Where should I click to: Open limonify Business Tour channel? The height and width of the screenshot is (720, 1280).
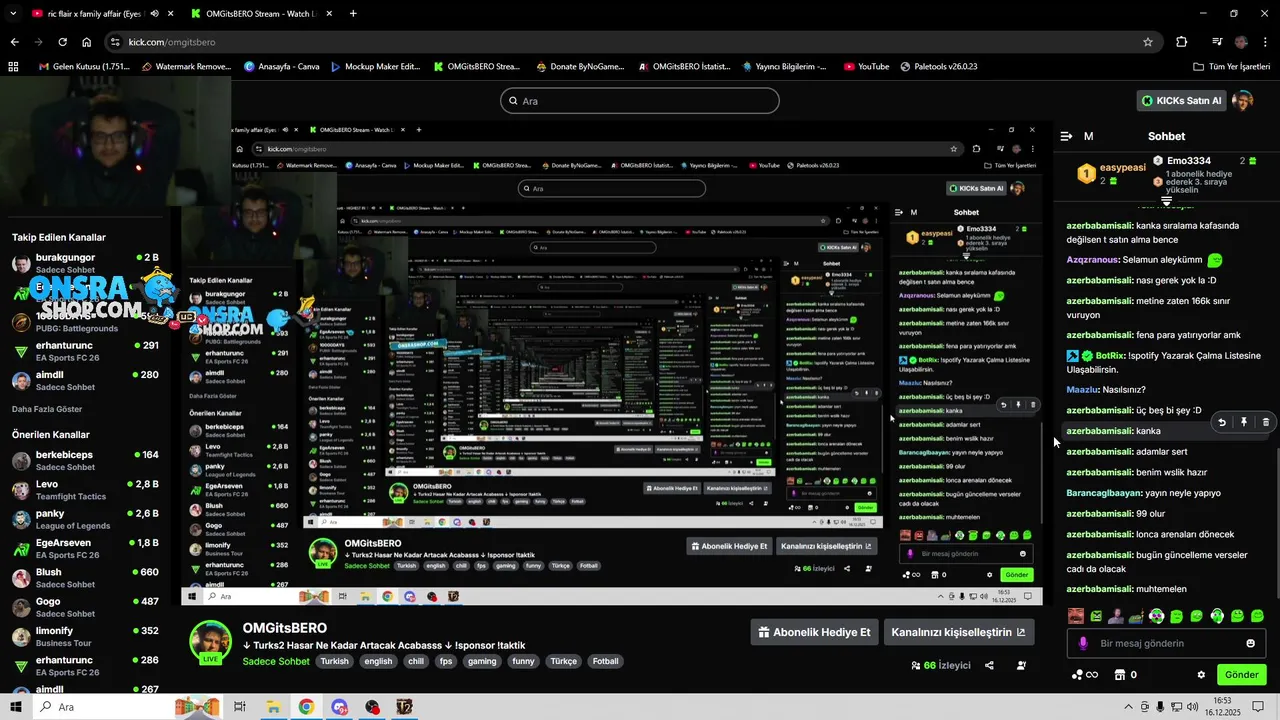85,637
